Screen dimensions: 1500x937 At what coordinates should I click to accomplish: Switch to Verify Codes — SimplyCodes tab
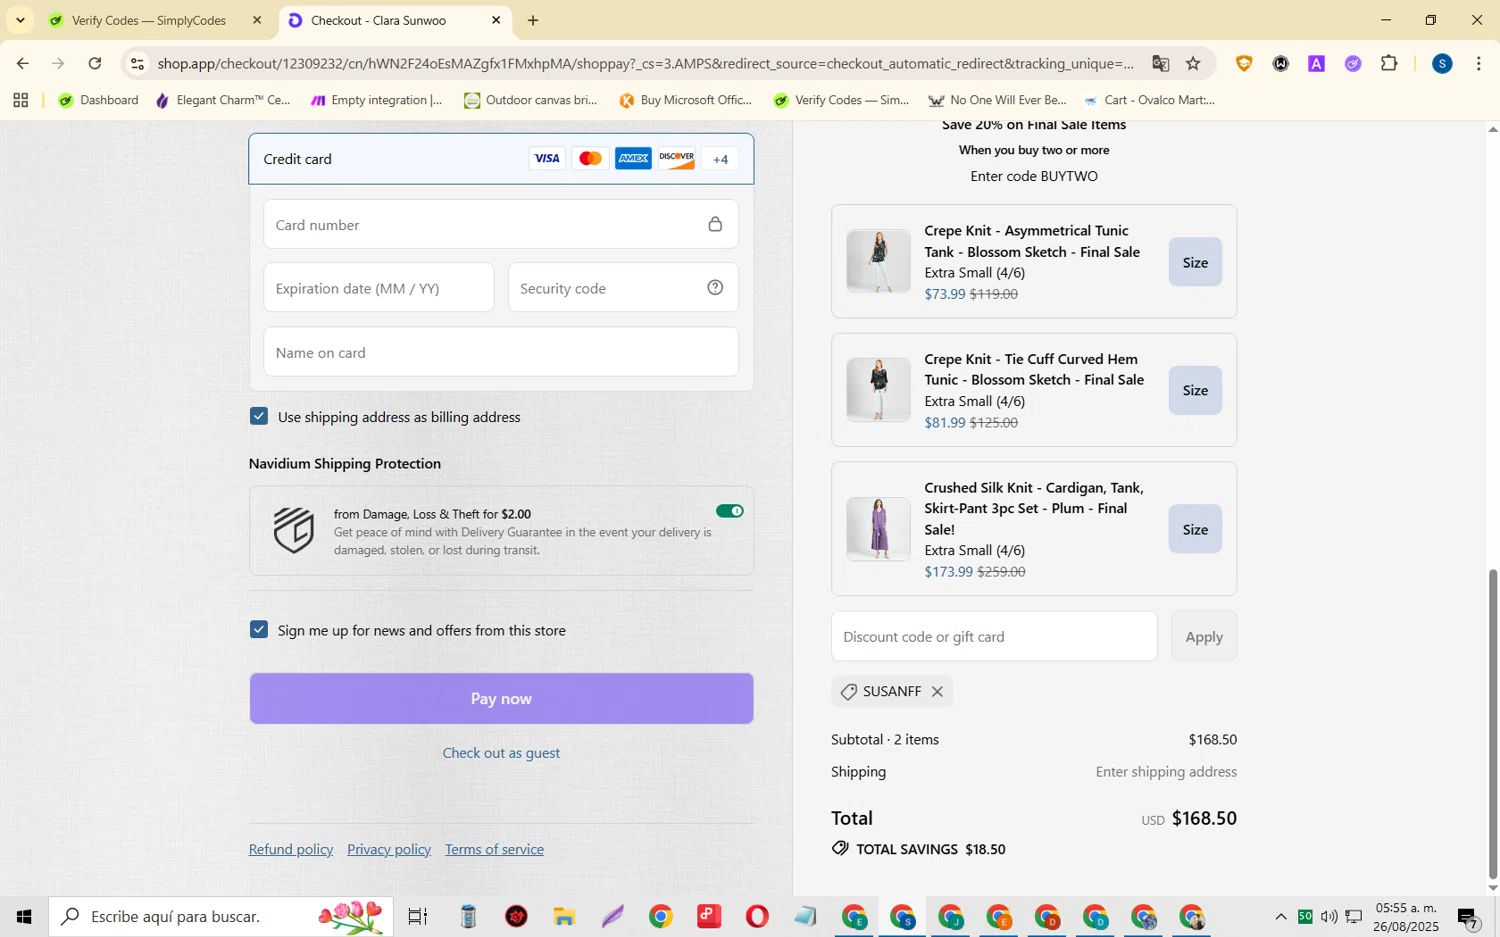(x=149, y=20)
